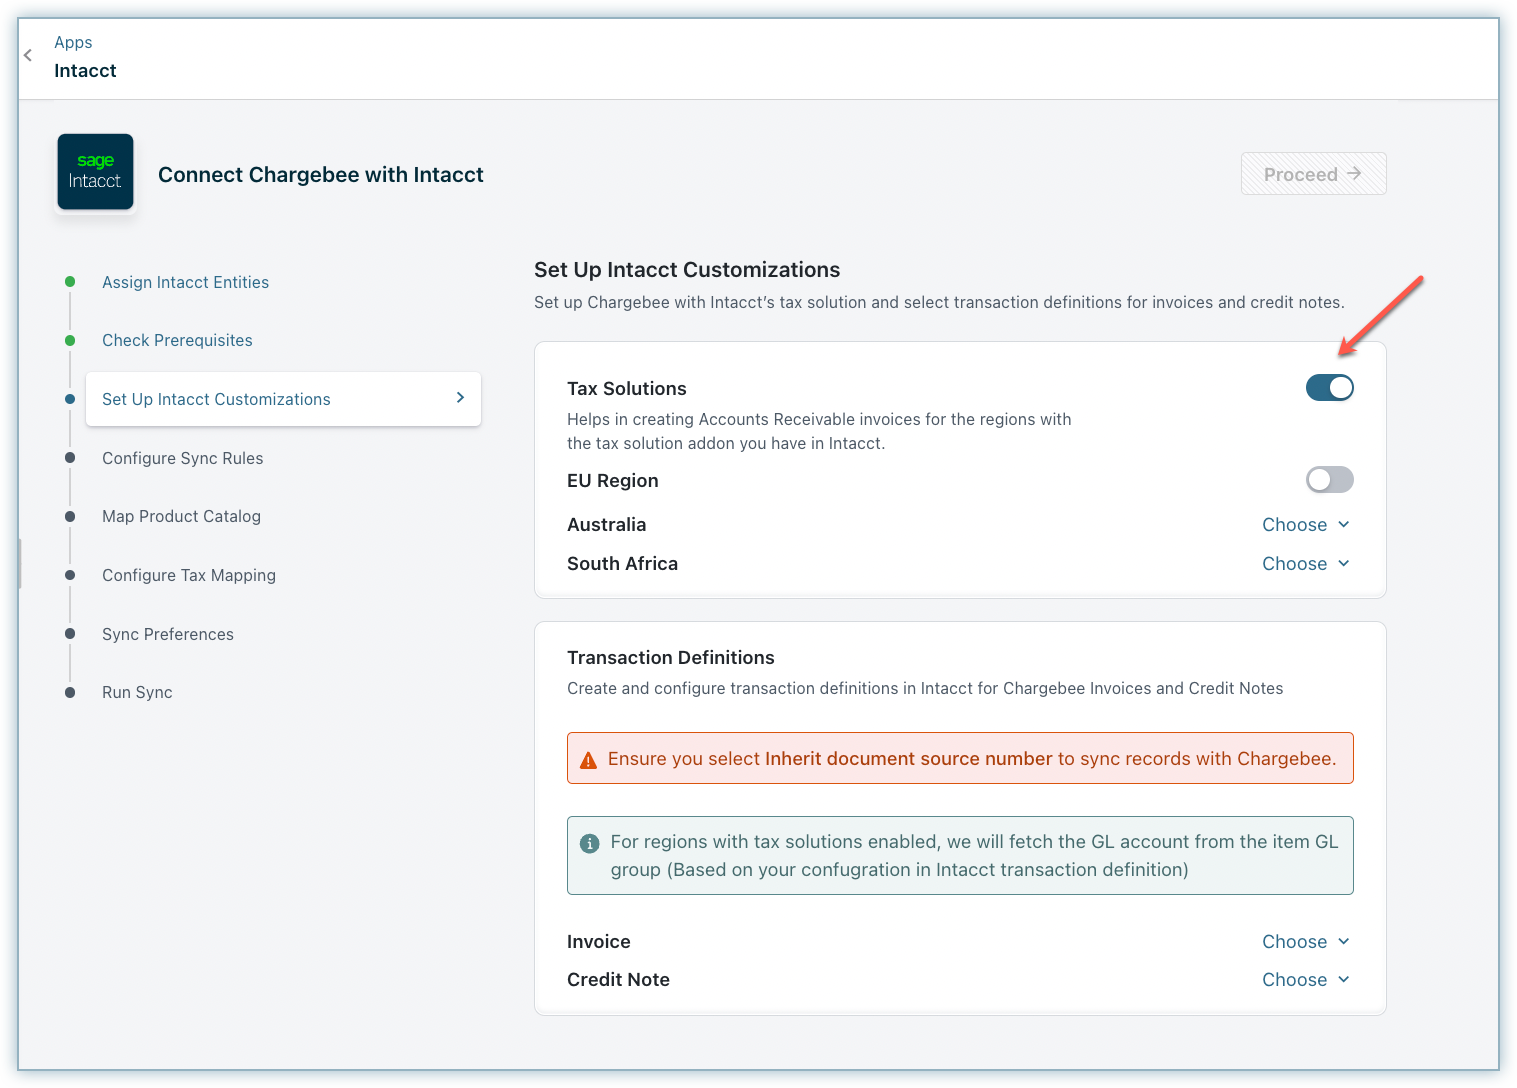Click the orange warning triangle icon
The width and height of the screenshot is (1517, 1088).
[x=589, y=760]
